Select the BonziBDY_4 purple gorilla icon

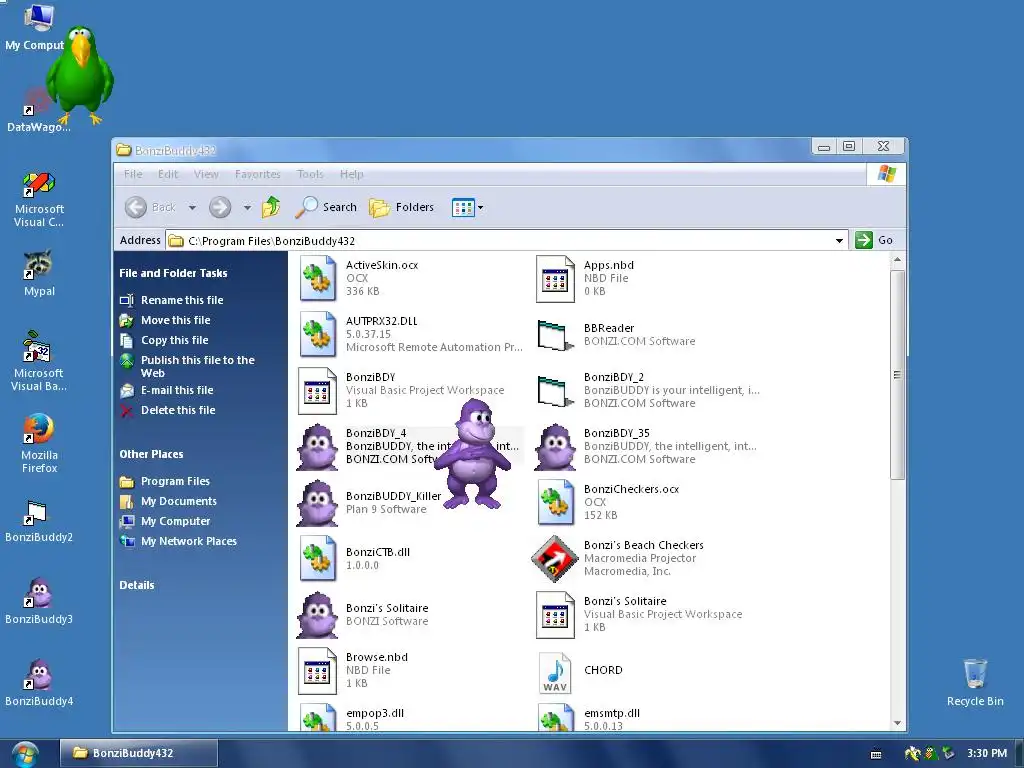click(x=317, y=447)
